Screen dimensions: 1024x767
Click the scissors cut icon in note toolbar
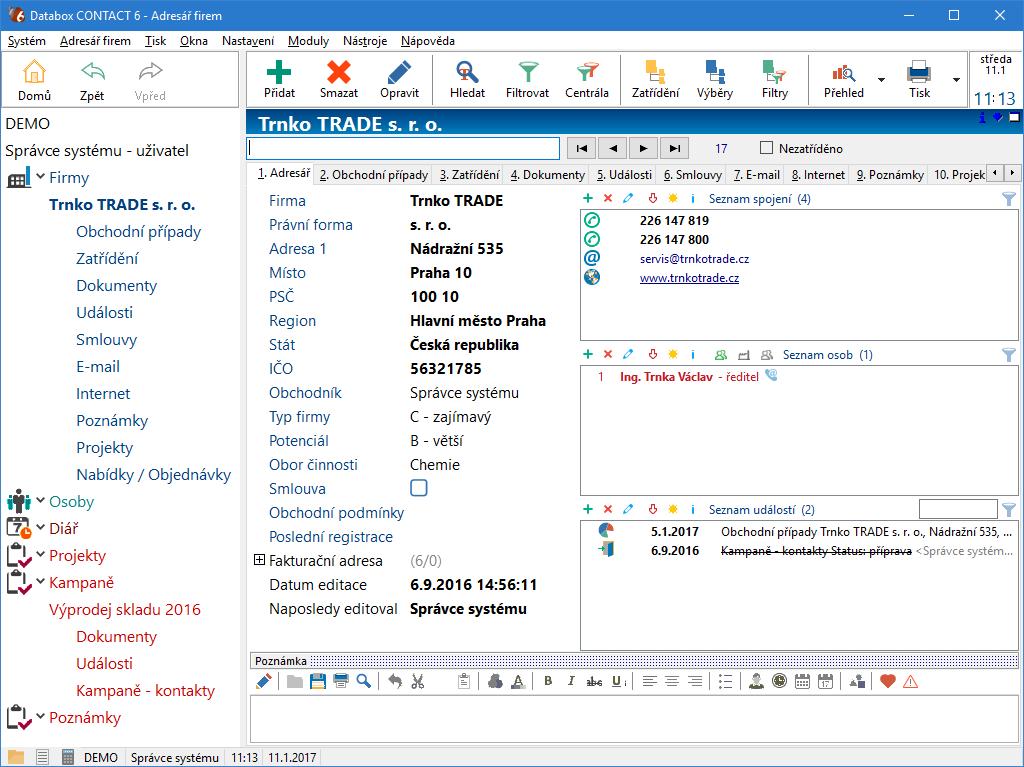coord(418,681)
